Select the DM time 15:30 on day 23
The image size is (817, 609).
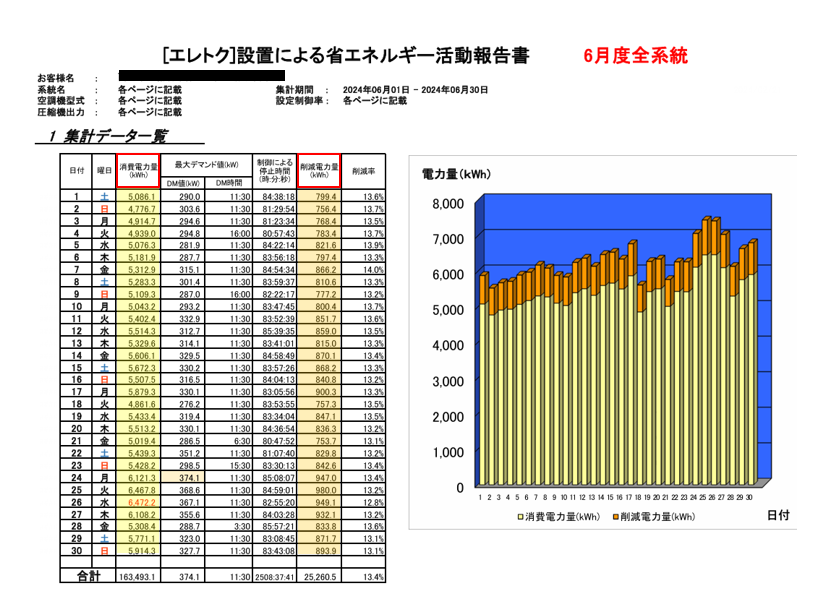tap(240, 466)
